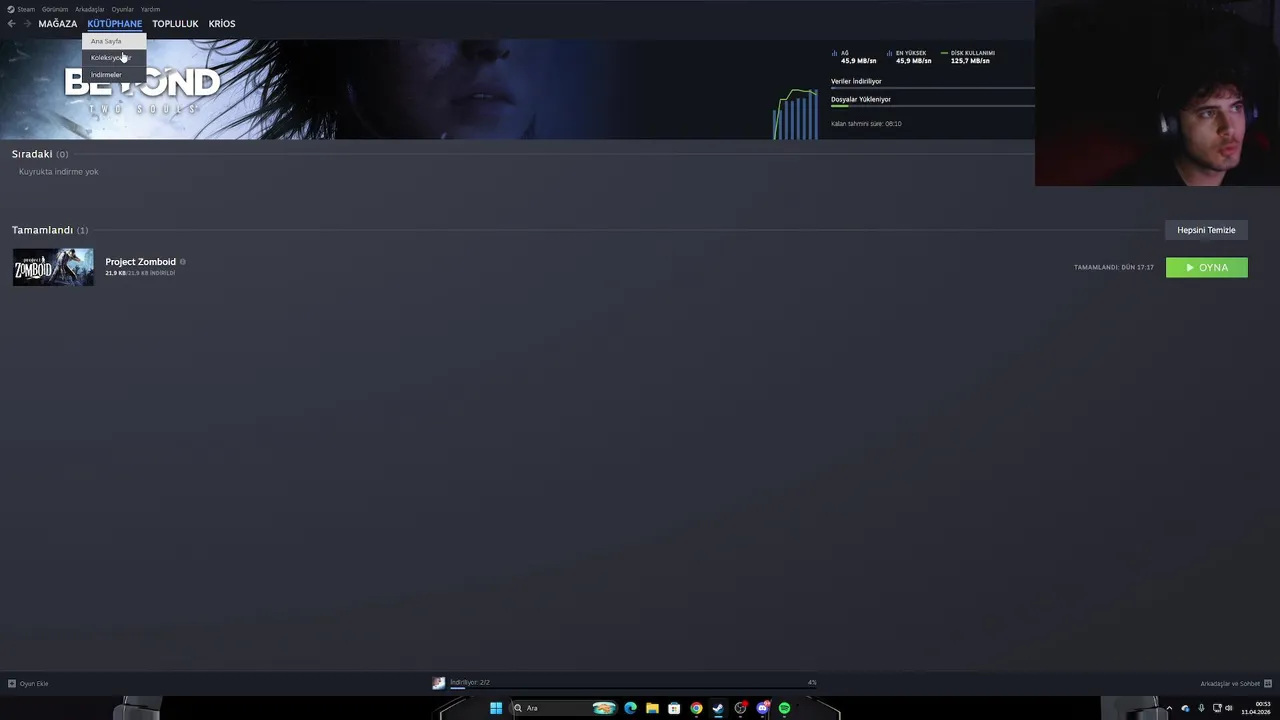Open the taskbar clock and date
This screenshot has height=720, width=1280.
1256,708
